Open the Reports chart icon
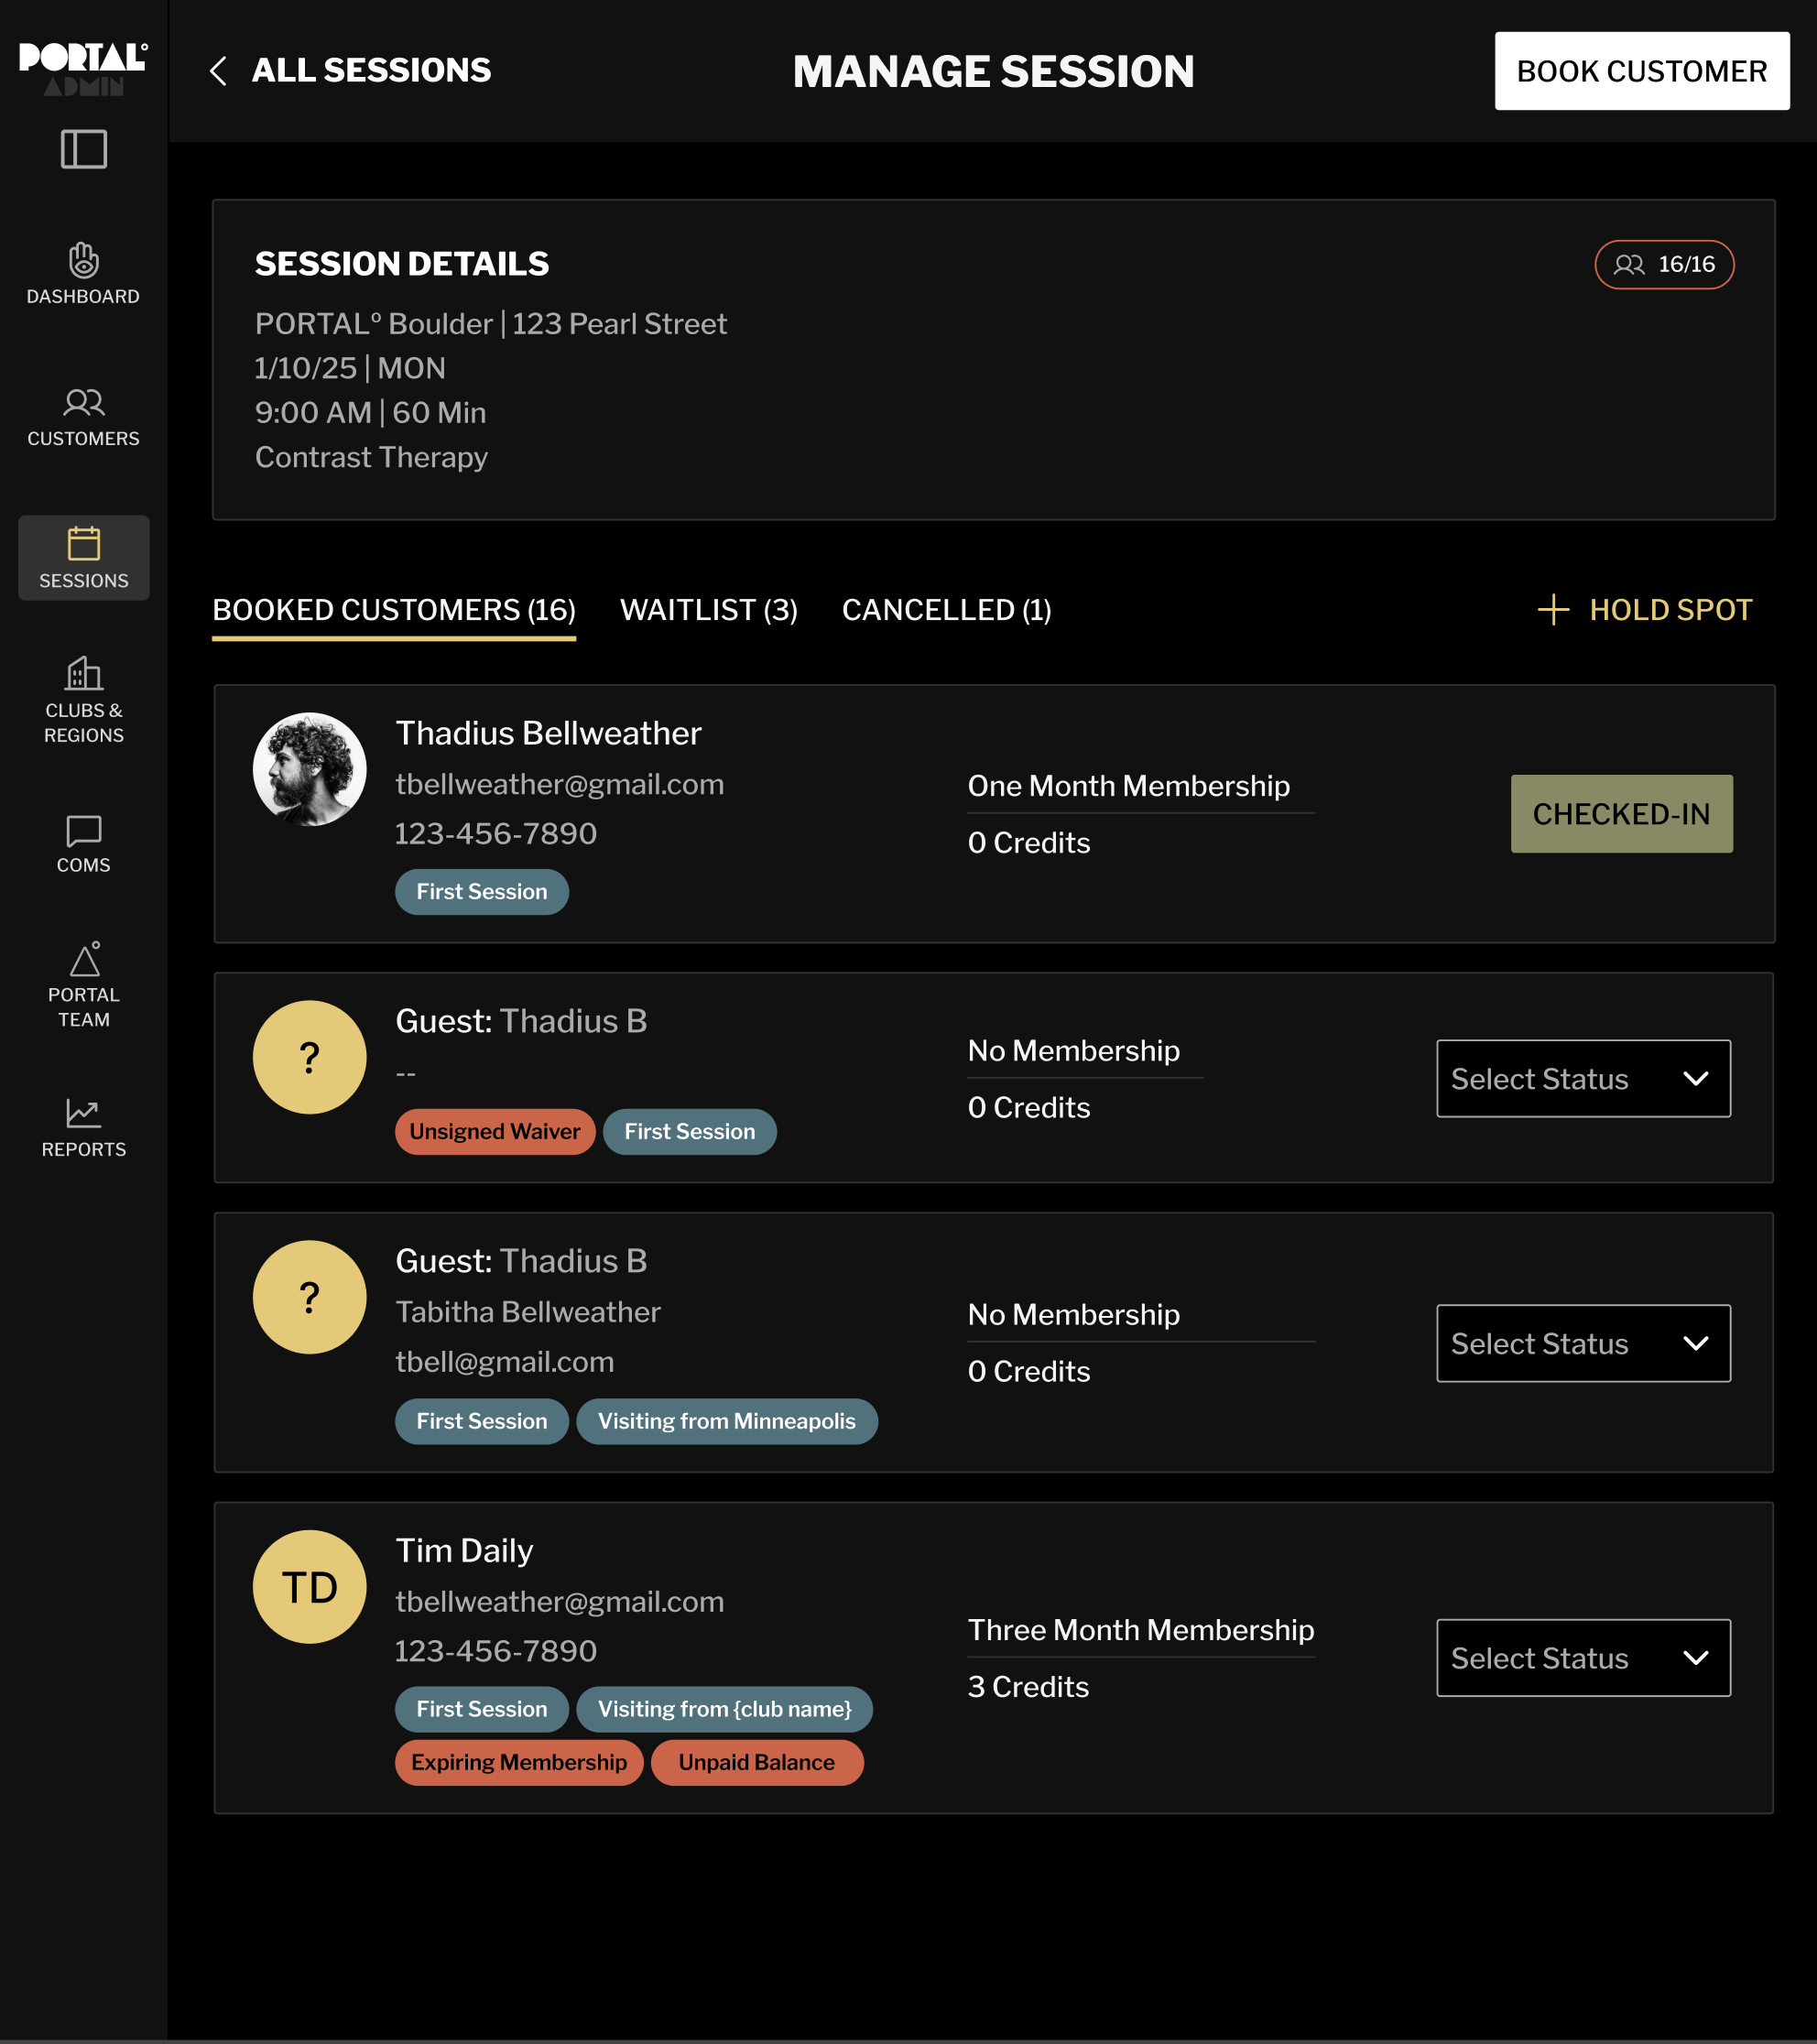 click(83, 1127)
